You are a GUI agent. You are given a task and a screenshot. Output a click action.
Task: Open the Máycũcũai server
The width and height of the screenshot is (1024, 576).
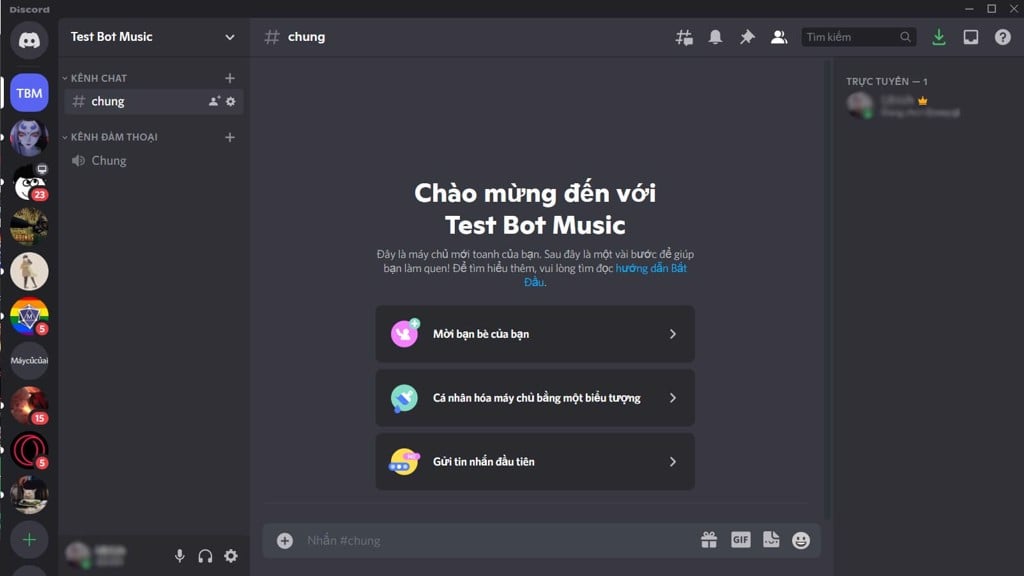(x=29, y=360)
